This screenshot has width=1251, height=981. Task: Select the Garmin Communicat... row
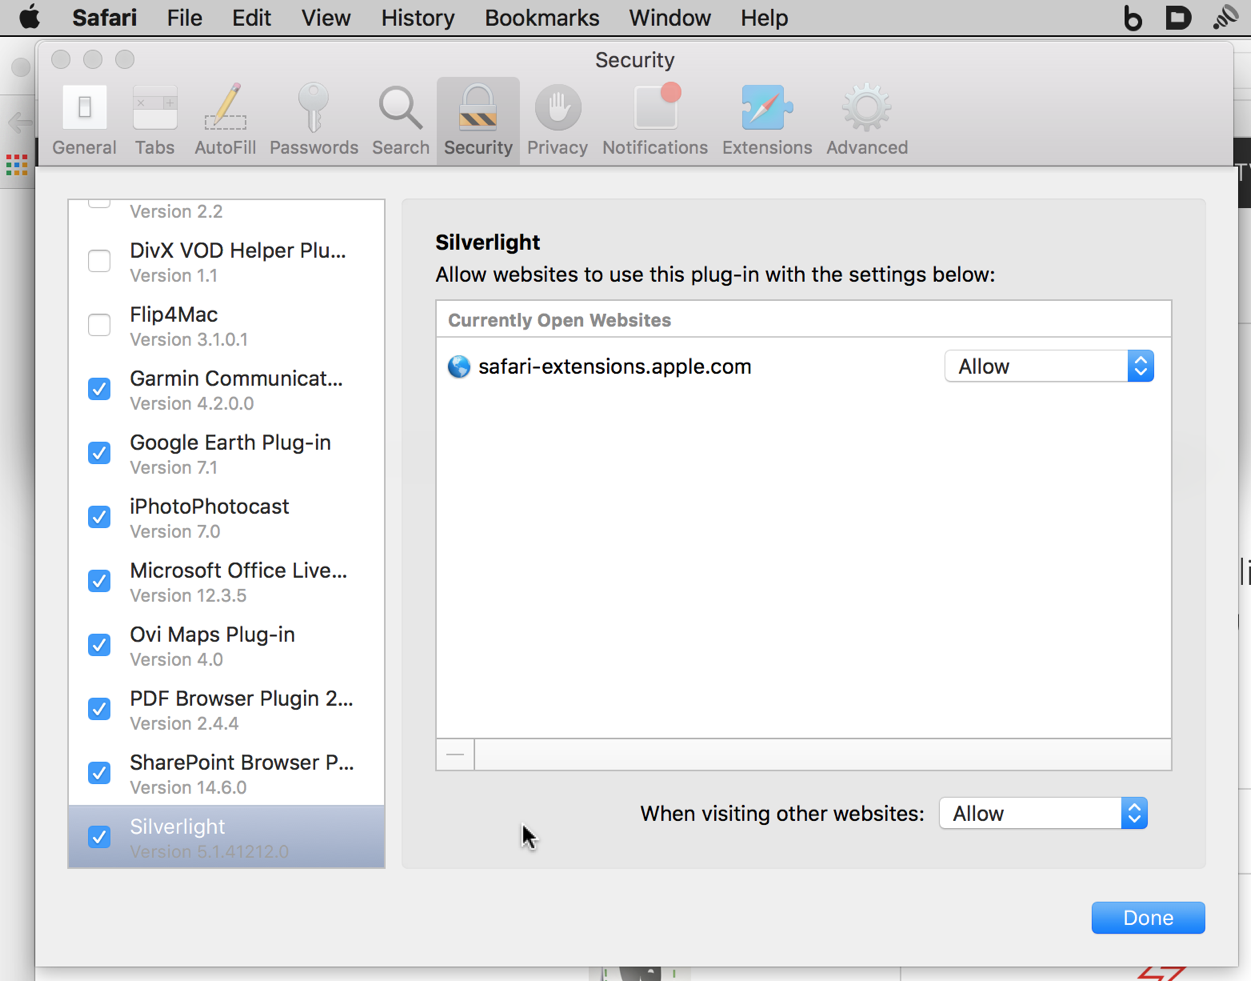[226, 389]
